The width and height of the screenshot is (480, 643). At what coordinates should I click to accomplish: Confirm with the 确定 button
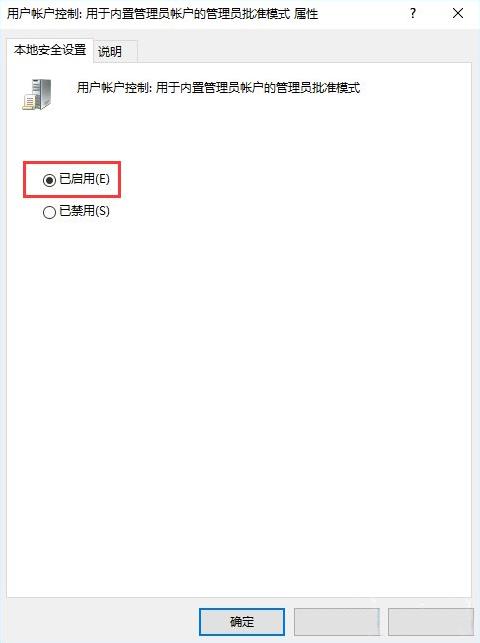[242, 622]
